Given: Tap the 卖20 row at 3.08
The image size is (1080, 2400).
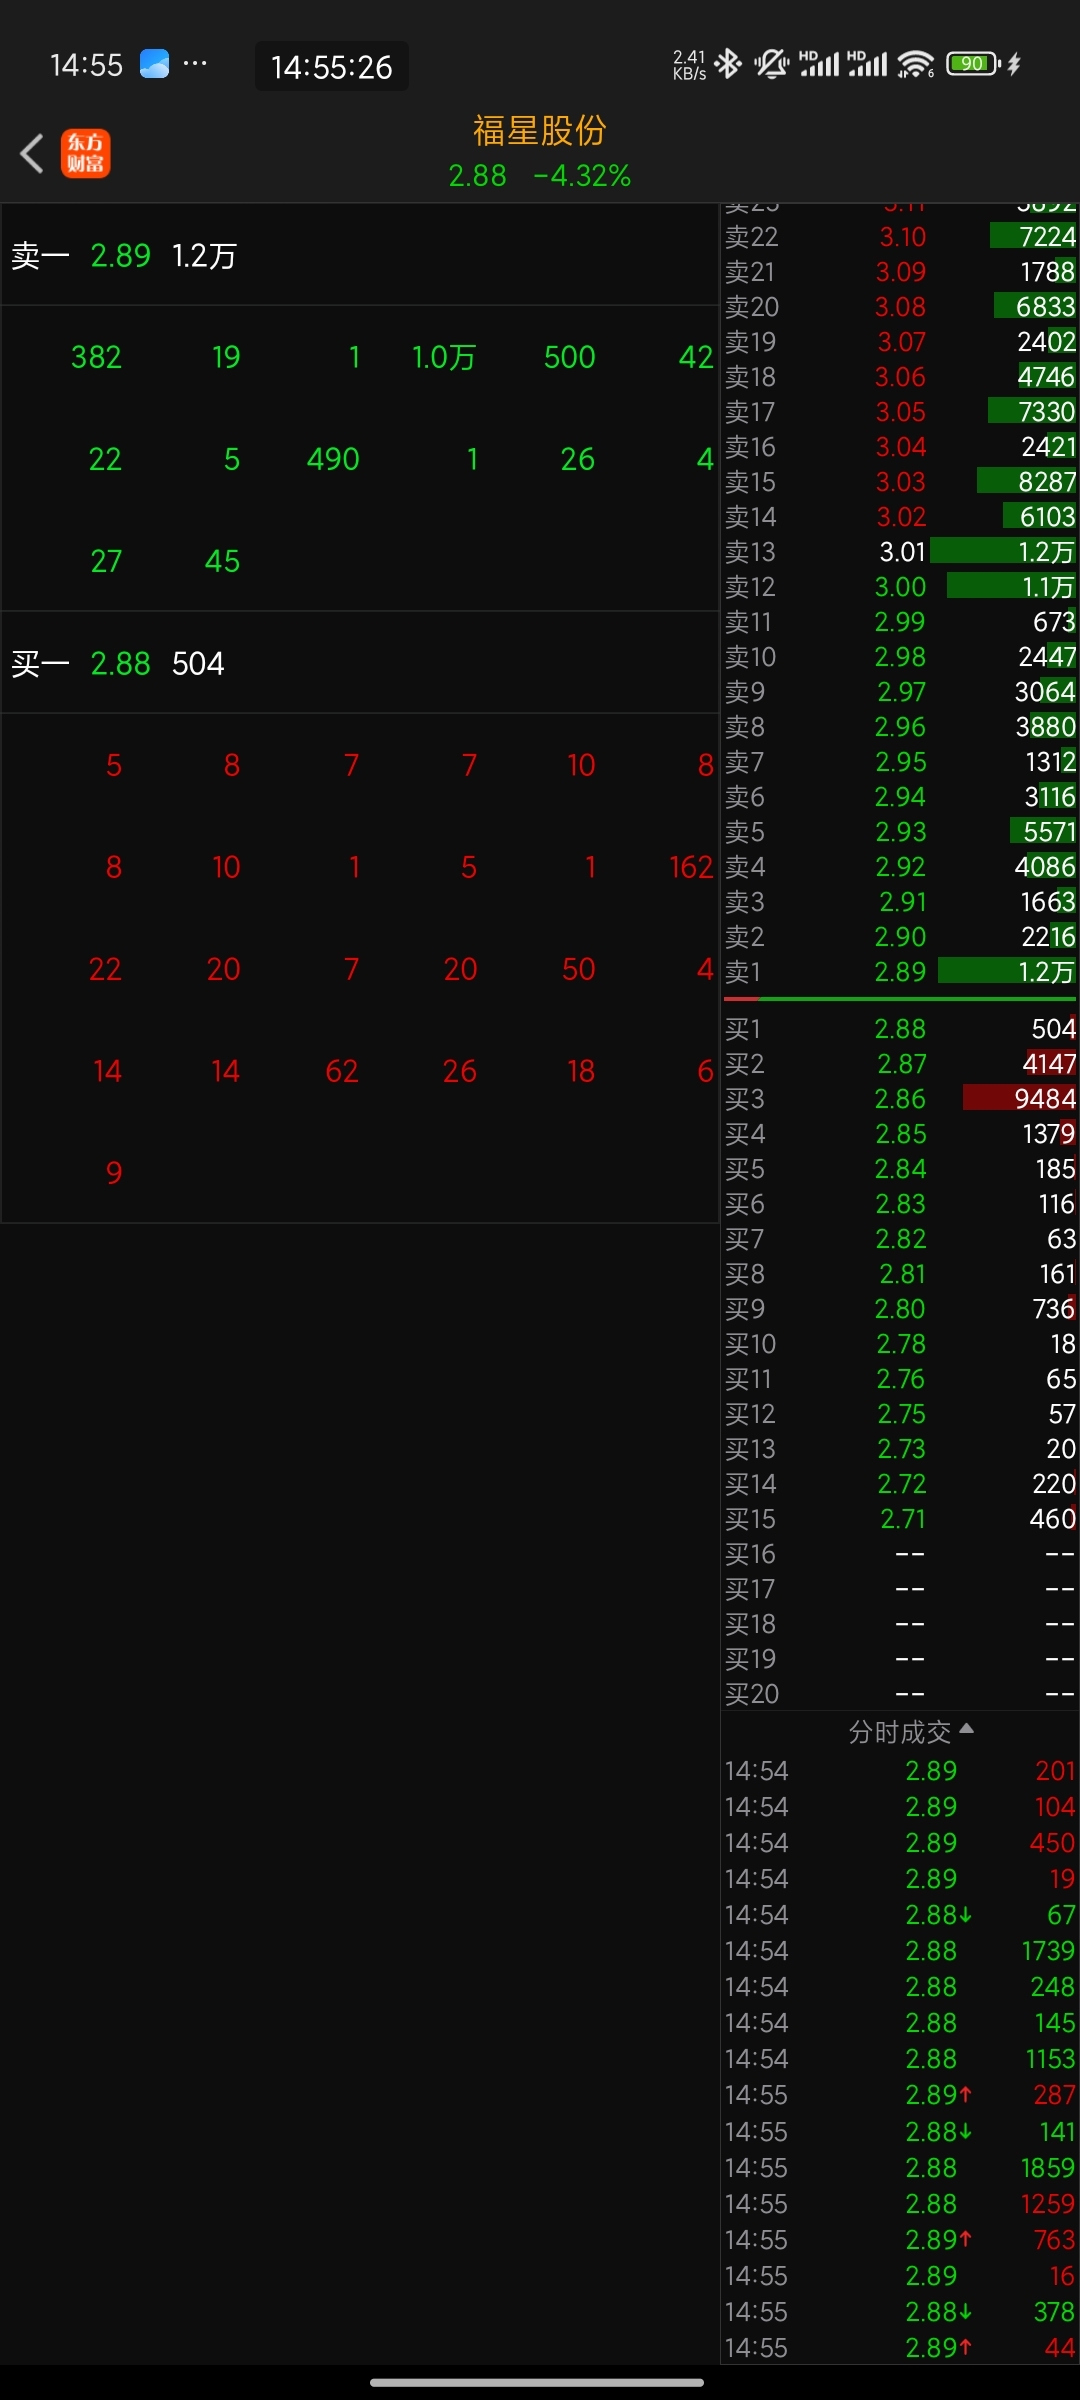Looking at the screenshot, I should [900, 307].
